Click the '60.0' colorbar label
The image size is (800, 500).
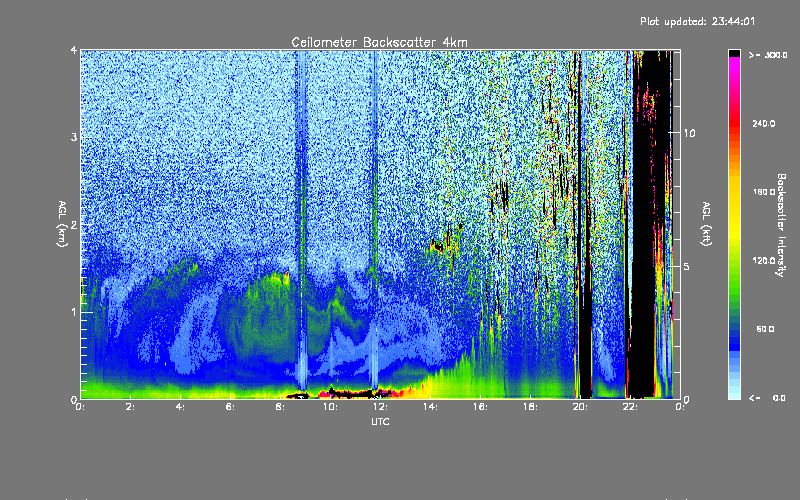coord(765,329)
